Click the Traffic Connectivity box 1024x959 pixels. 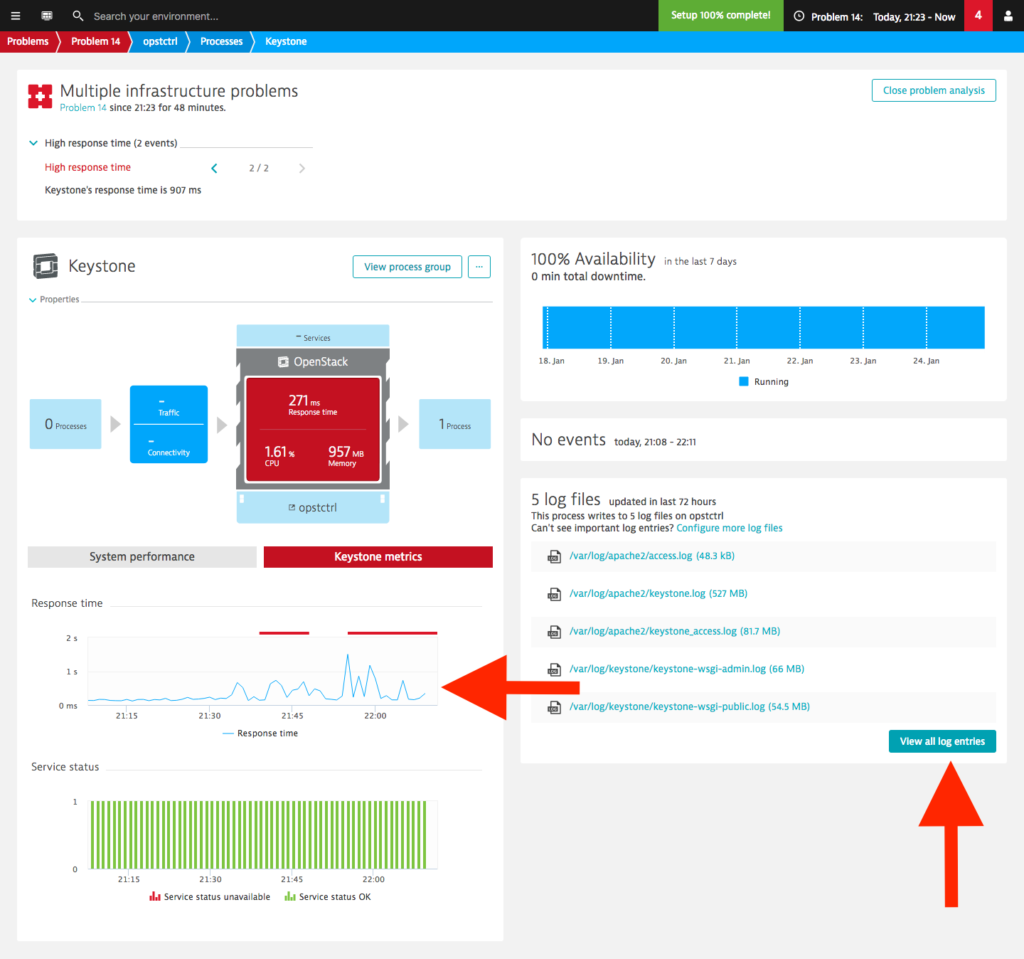click(168, 424)
